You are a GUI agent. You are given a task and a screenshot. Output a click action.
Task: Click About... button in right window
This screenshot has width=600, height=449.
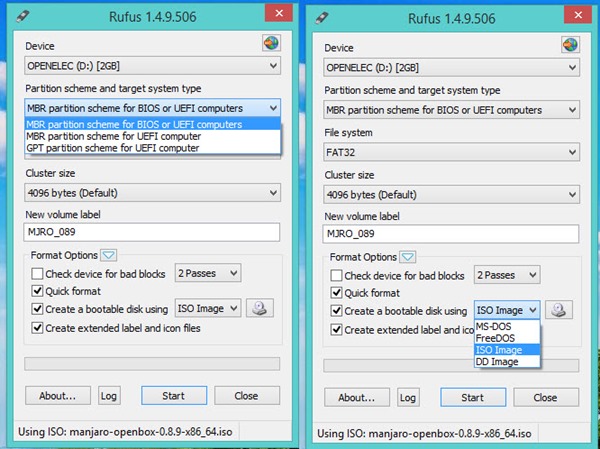(x=357, y=397)
